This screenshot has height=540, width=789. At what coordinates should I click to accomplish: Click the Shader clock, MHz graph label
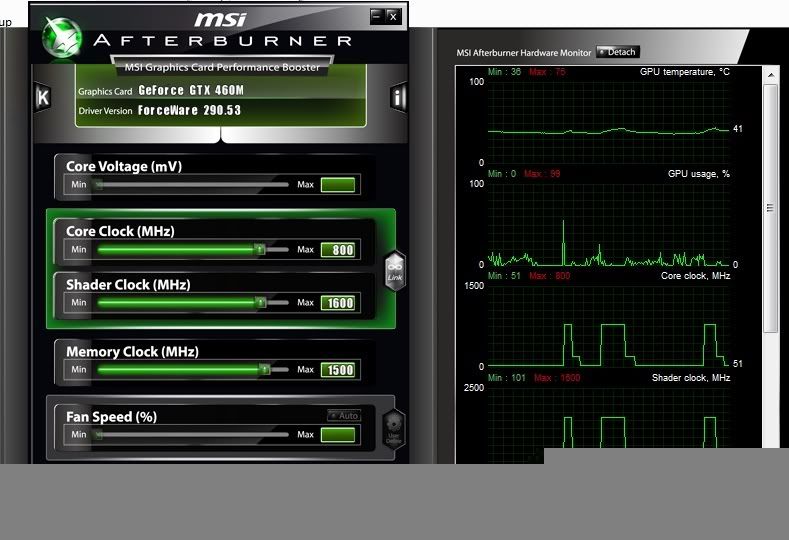pyautogui.click(x=691, y=378)
